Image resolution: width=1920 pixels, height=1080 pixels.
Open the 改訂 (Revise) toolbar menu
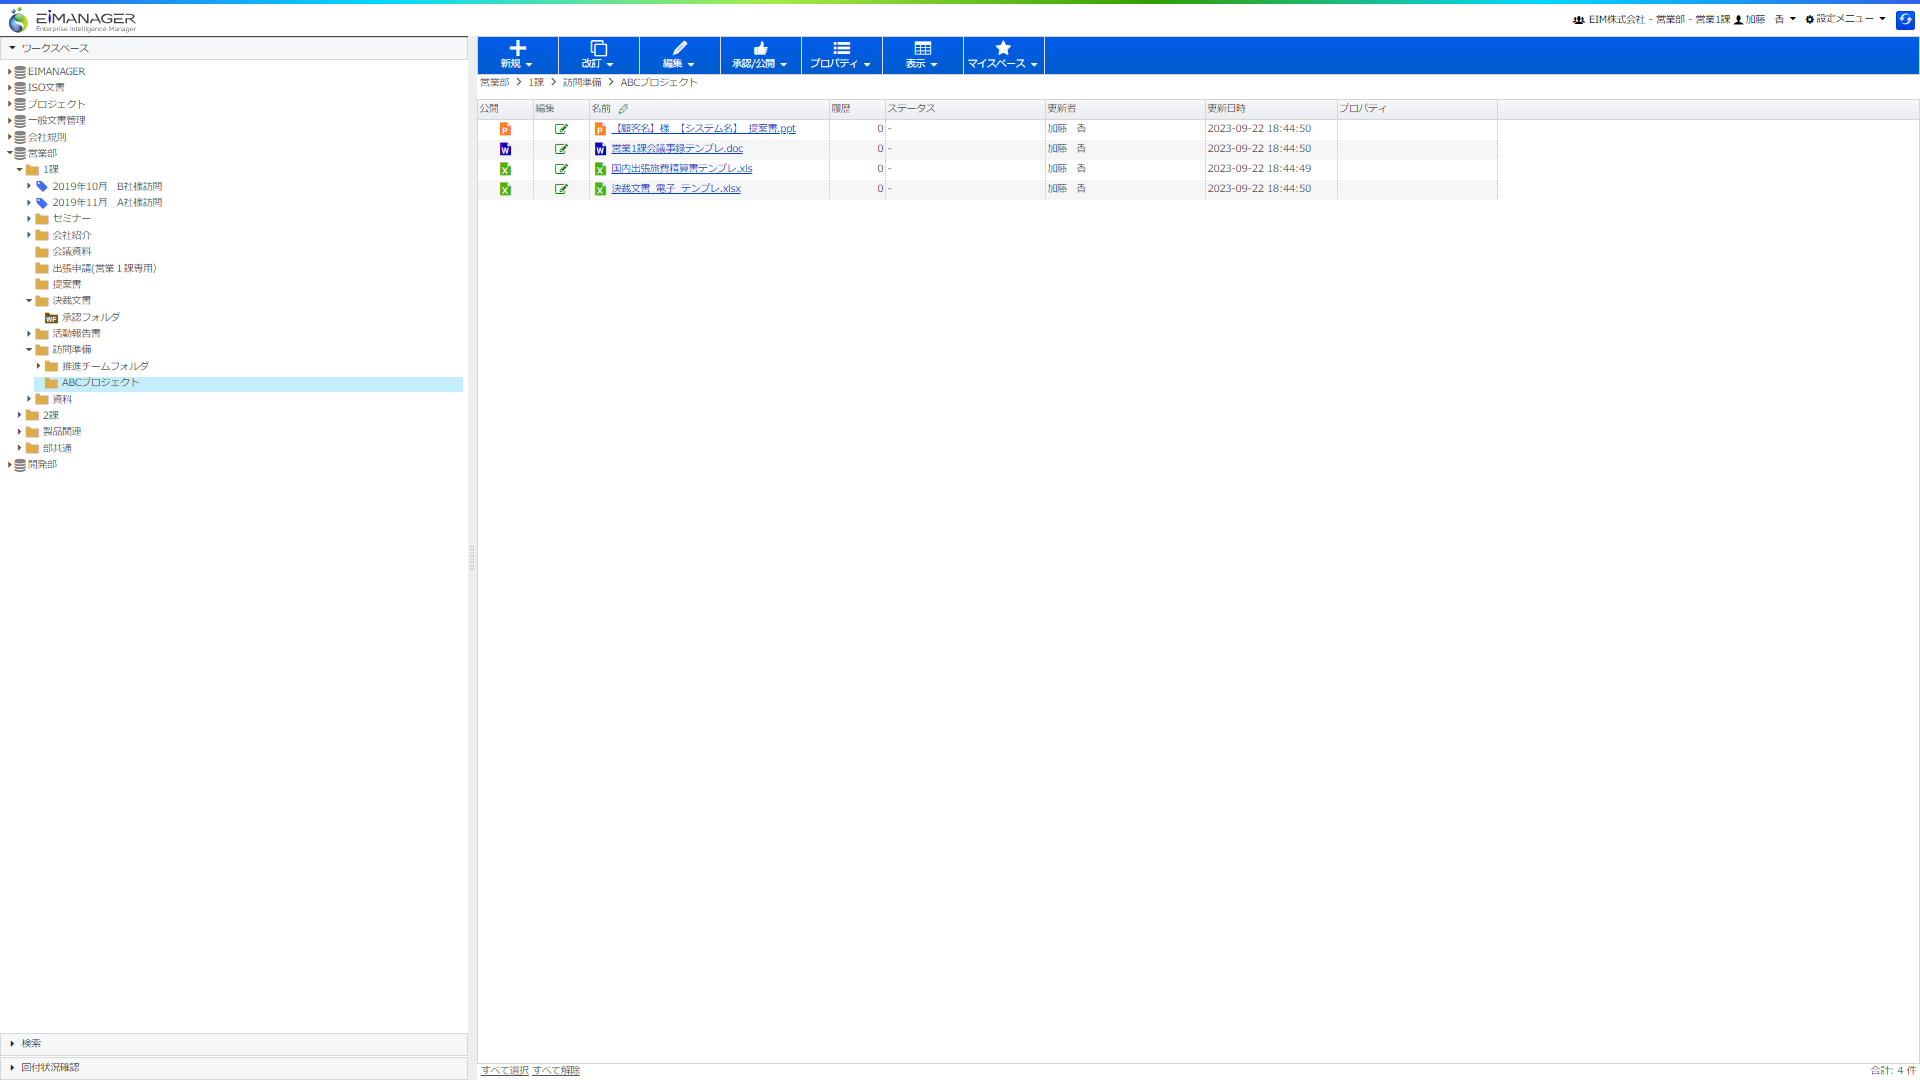point(598,55)
